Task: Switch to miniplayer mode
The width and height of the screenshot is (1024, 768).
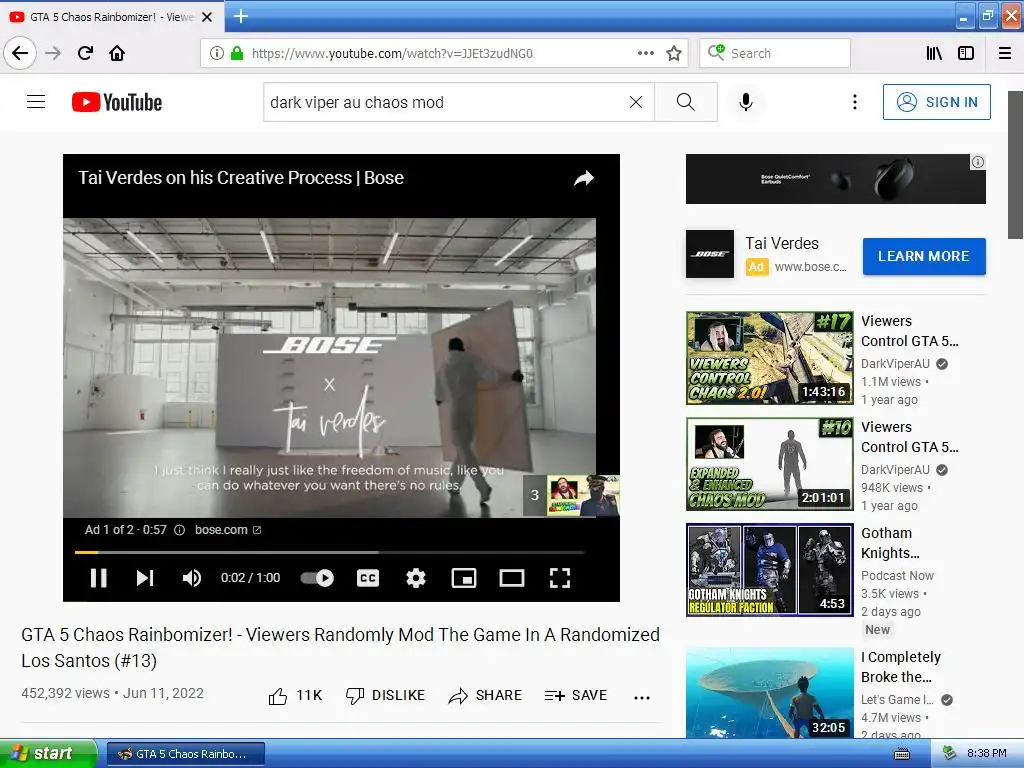Action: coord(464,578)
